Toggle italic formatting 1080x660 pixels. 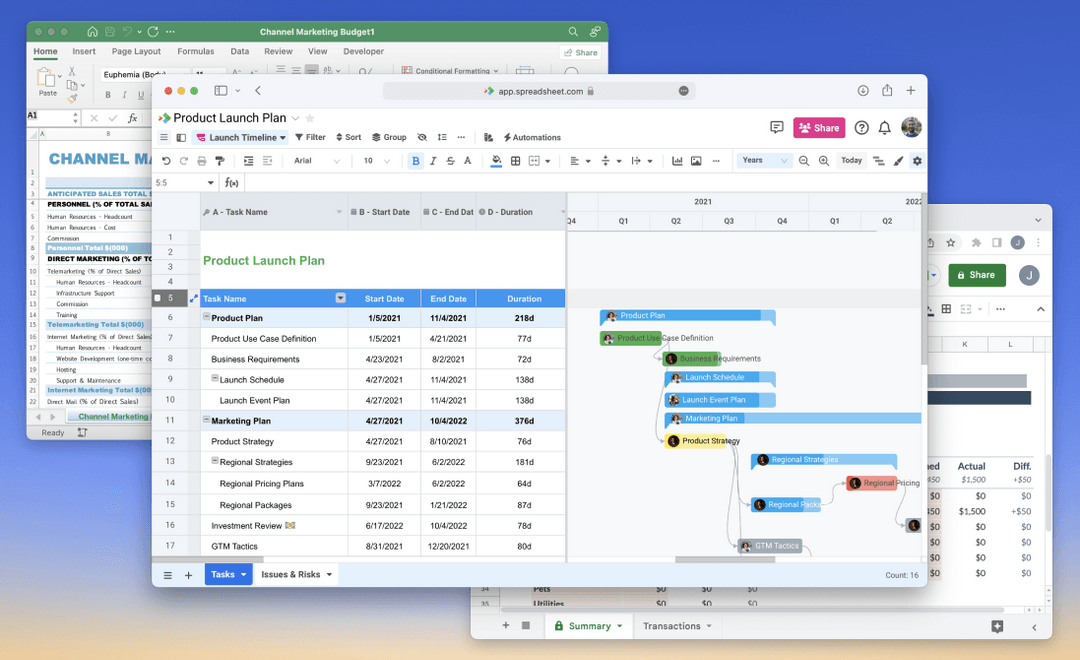pos(433,160)
